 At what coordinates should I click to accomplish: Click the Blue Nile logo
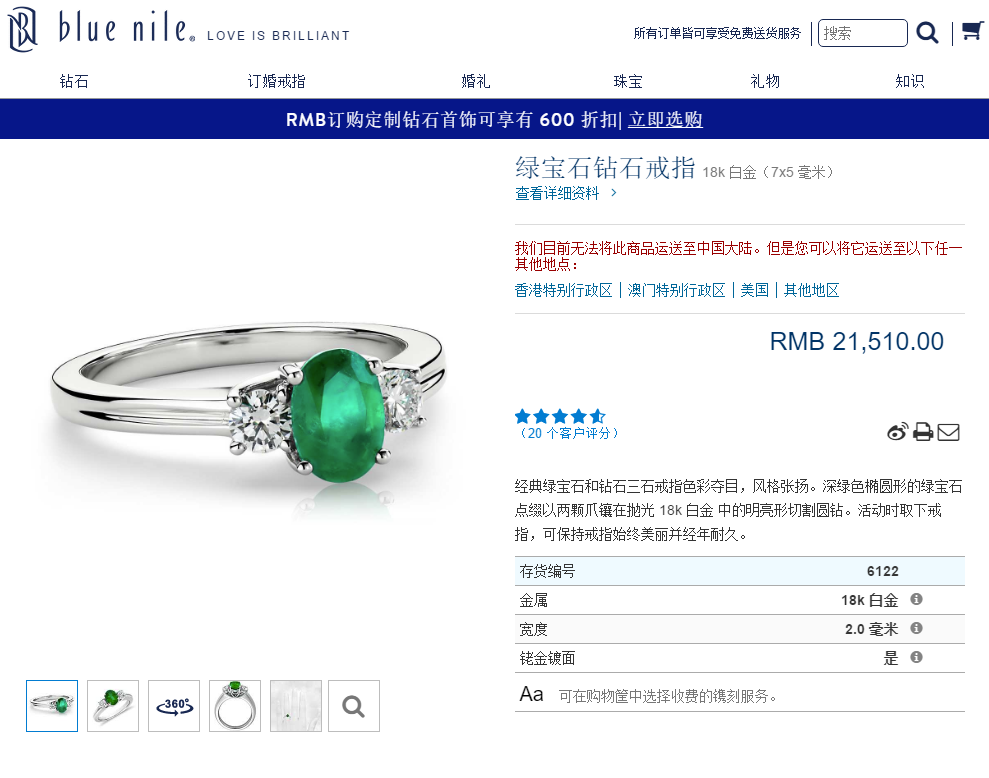coord(101,29)
